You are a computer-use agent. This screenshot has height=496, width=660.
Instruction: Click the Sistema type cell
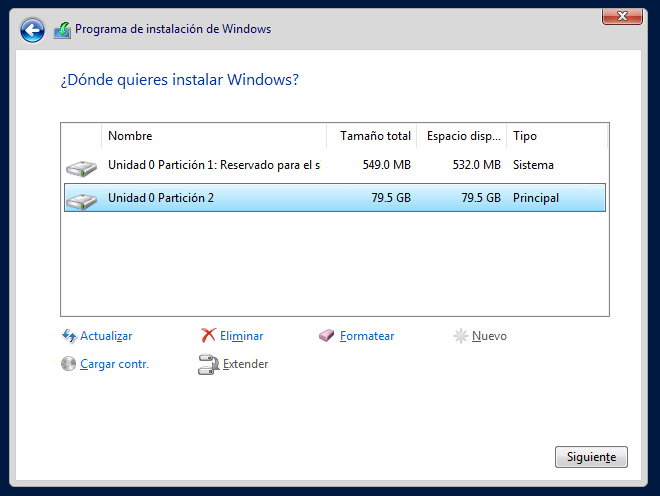tap(533, 165)
